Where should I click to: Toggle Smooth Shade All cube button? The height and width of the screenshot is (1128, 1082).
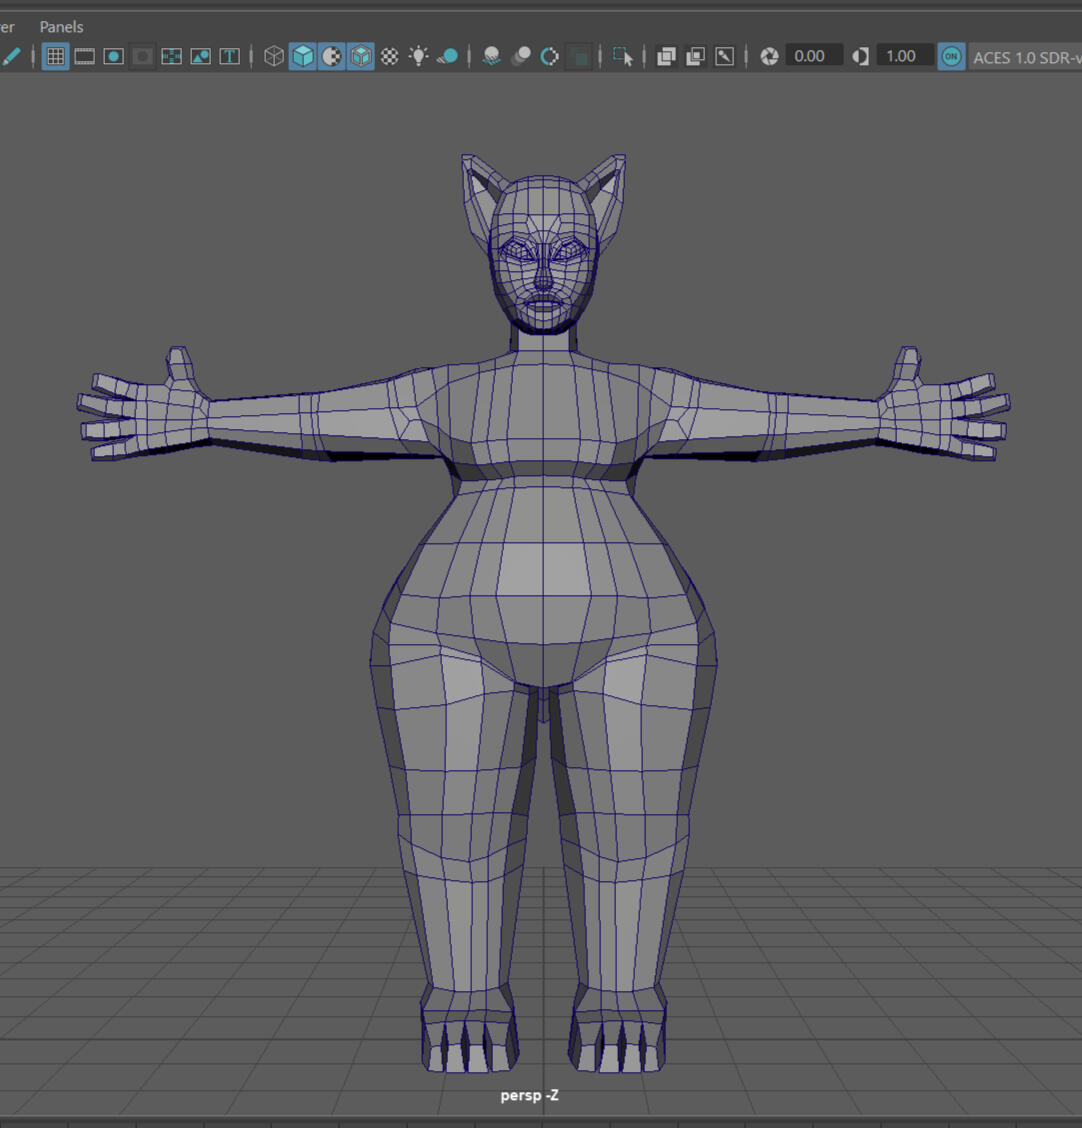click(x=302, y=56)
